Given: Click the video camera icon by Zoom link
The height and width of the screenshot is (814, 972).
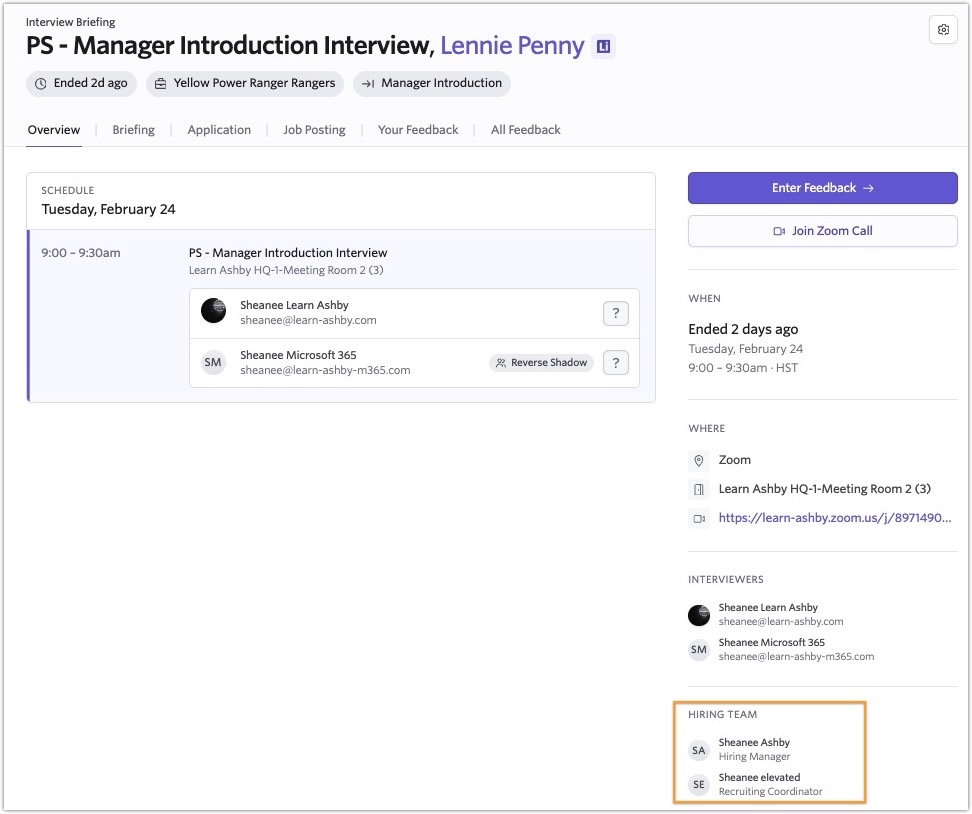Looking at the screenshot, I should point(699,519).
